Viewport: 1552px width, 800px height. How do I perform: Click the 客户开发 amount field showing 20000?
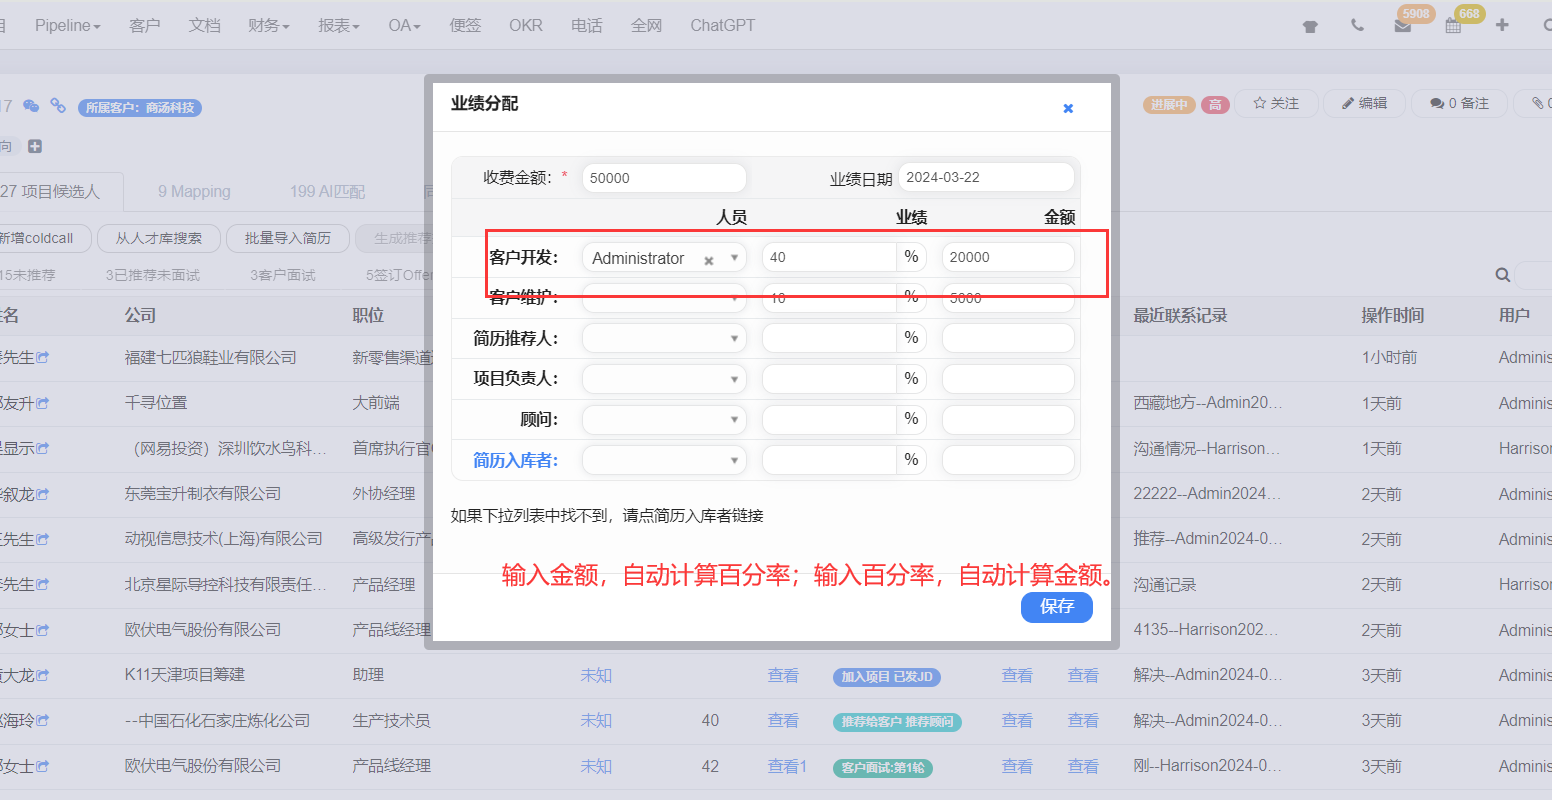tap(1008, 257)
